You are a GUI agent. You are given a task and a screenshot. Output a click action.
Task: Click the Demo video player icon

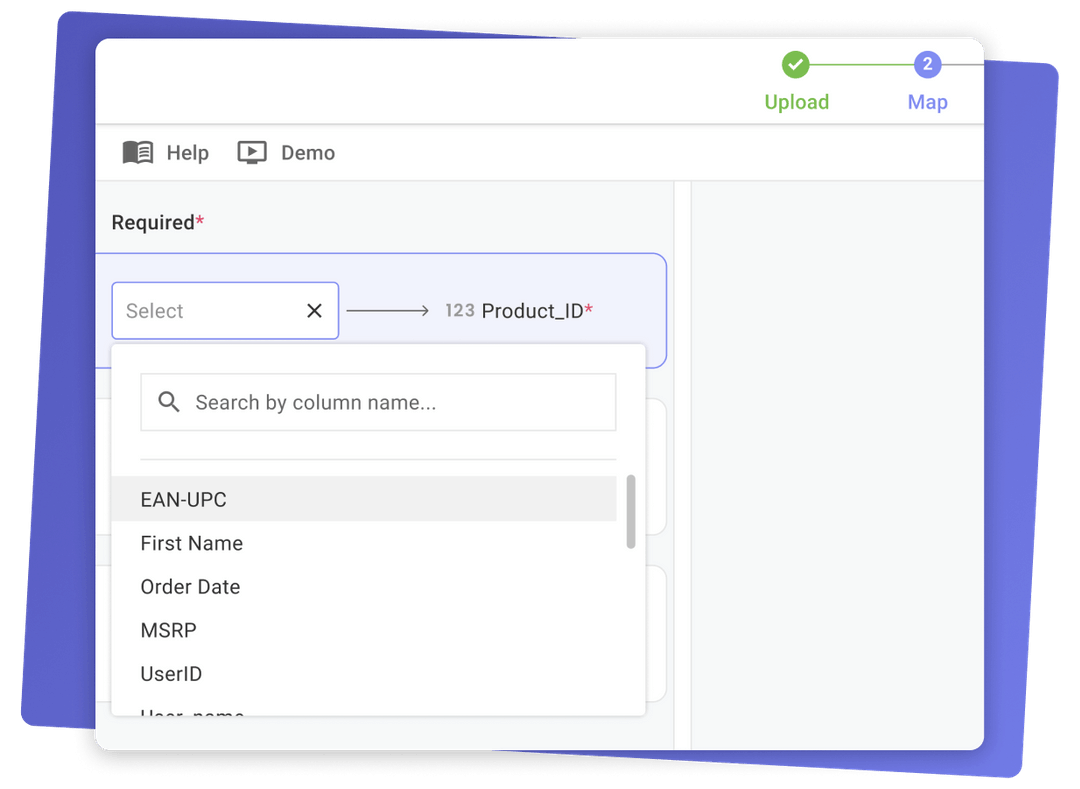(x=251, y=152)
